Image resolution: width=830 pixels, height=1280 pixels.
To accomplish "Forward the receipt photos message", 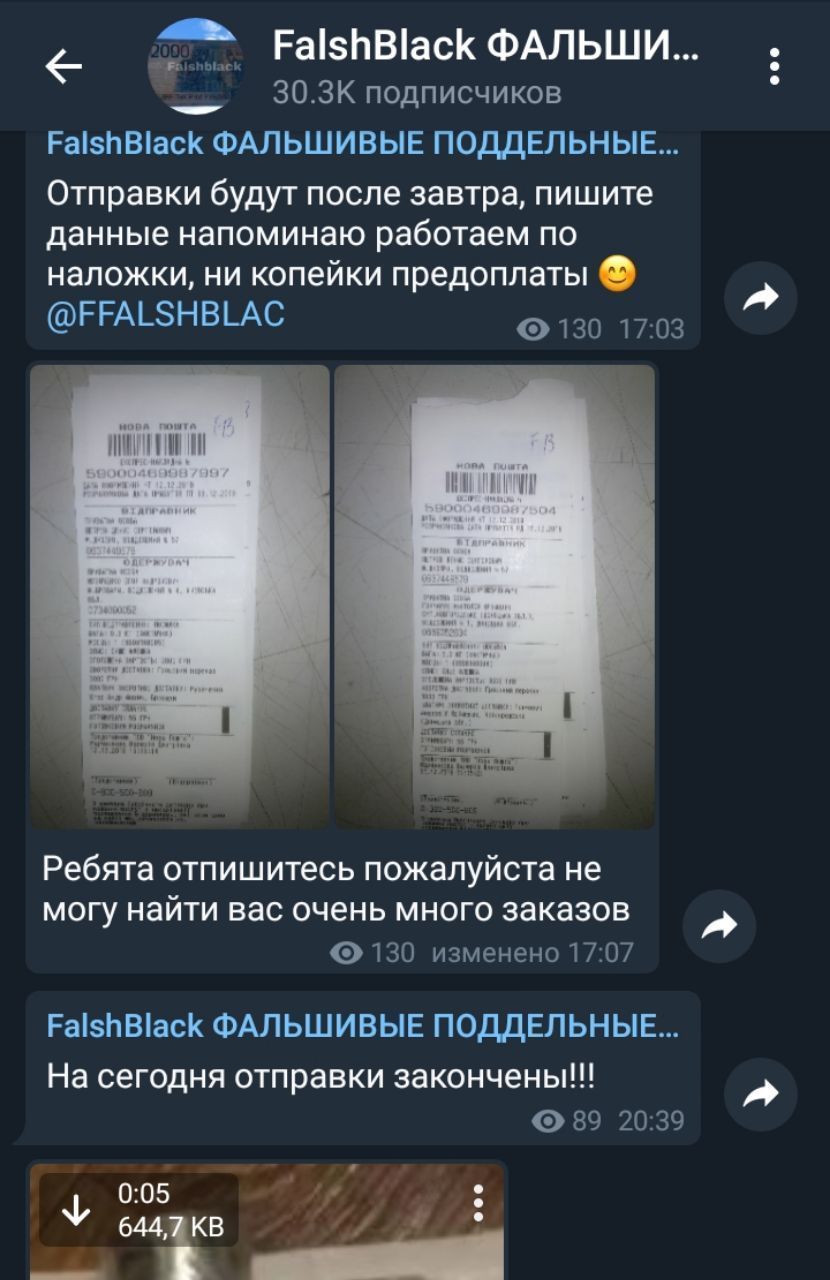I will (719, 928).
